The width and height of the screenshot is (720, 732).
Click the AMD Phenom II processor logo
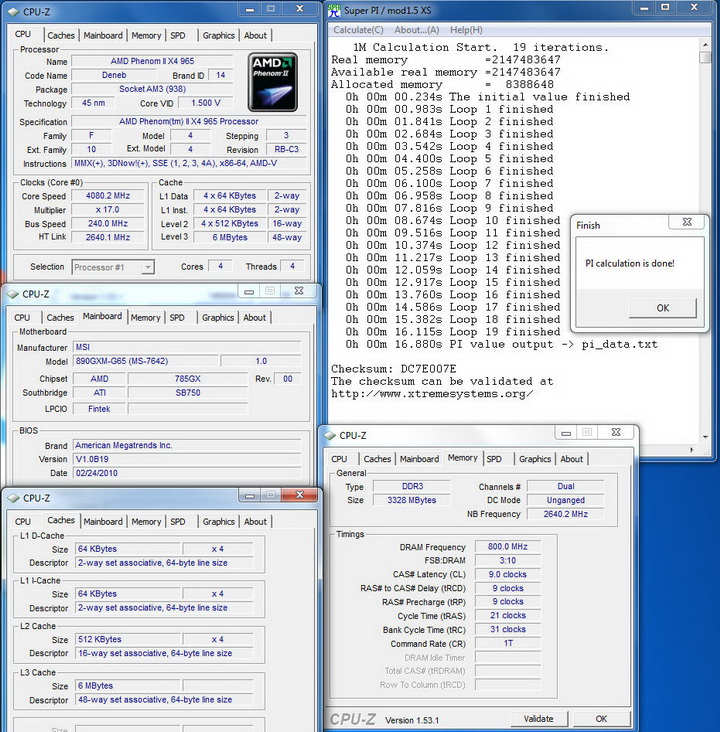pos(273,82)
